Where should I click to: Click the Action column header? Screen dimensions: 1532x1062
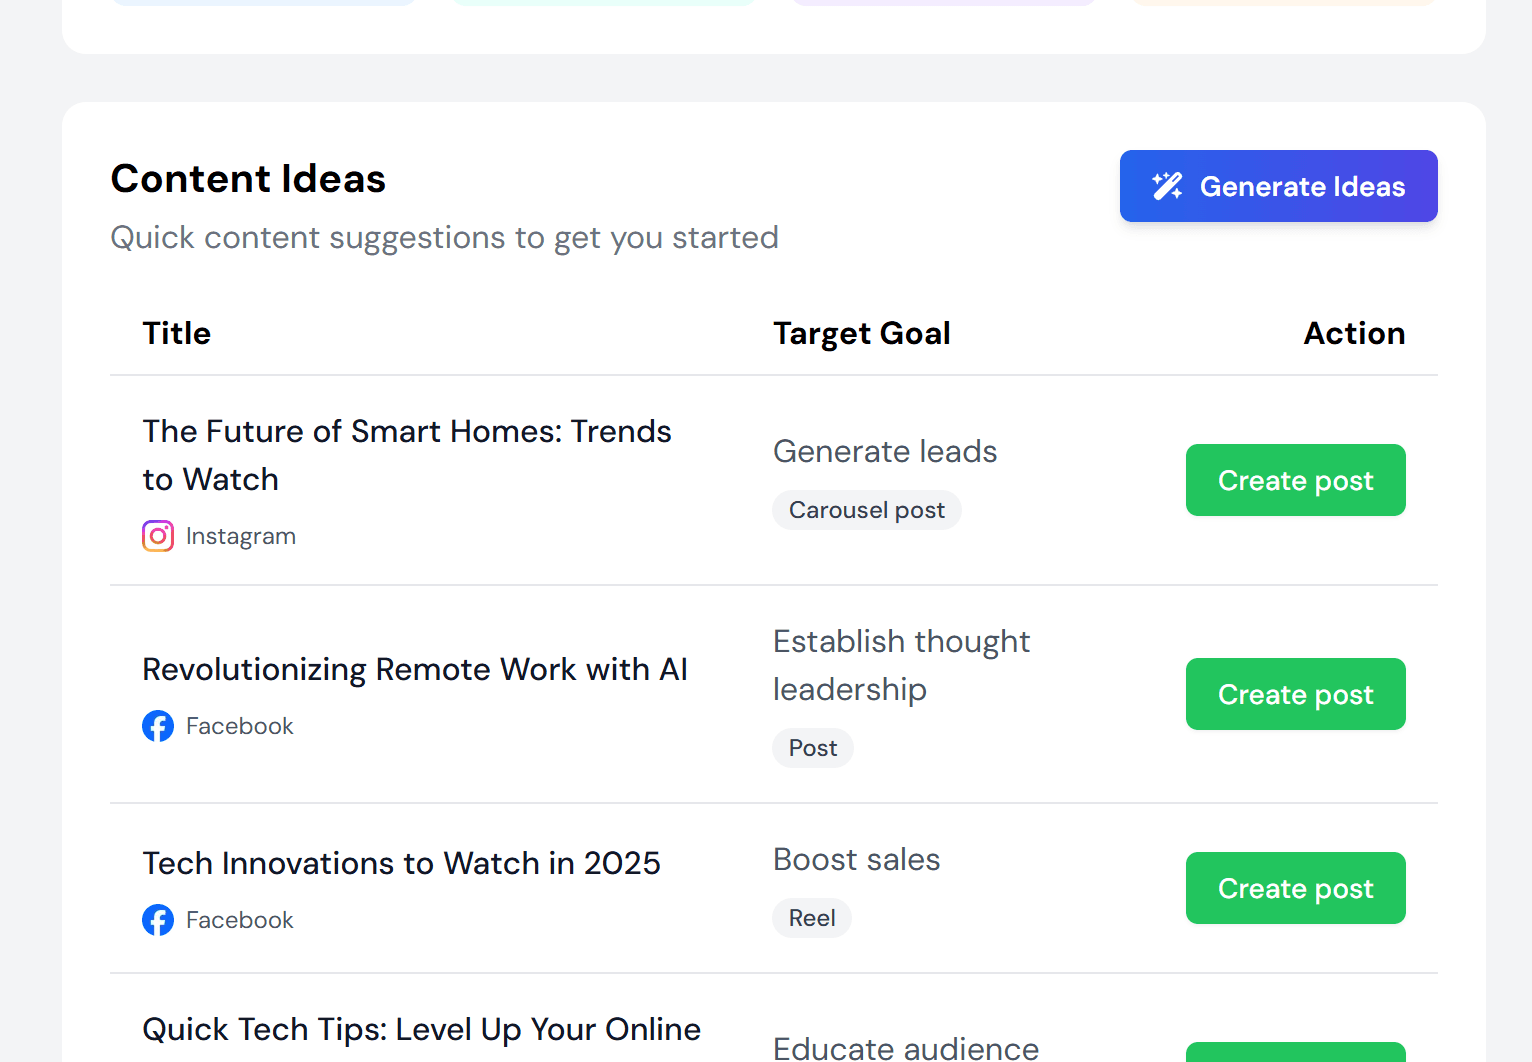click(x=1354, y=333)
